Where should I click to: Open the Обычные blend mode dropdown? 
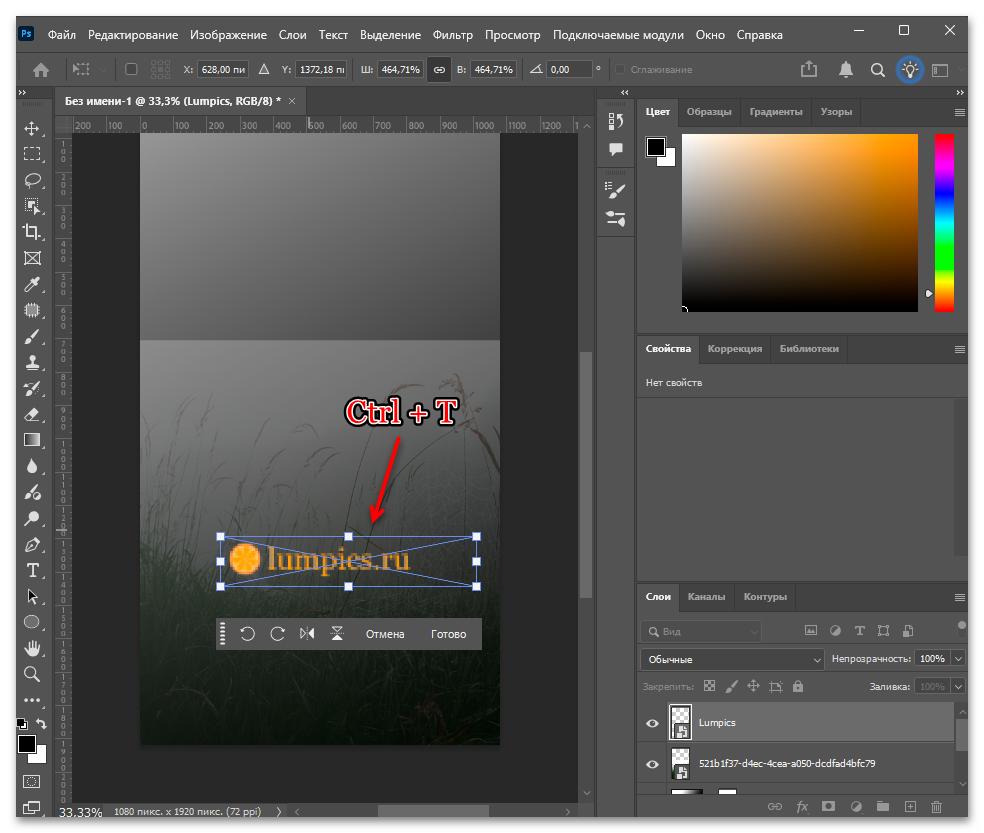[x=732, y=659]
